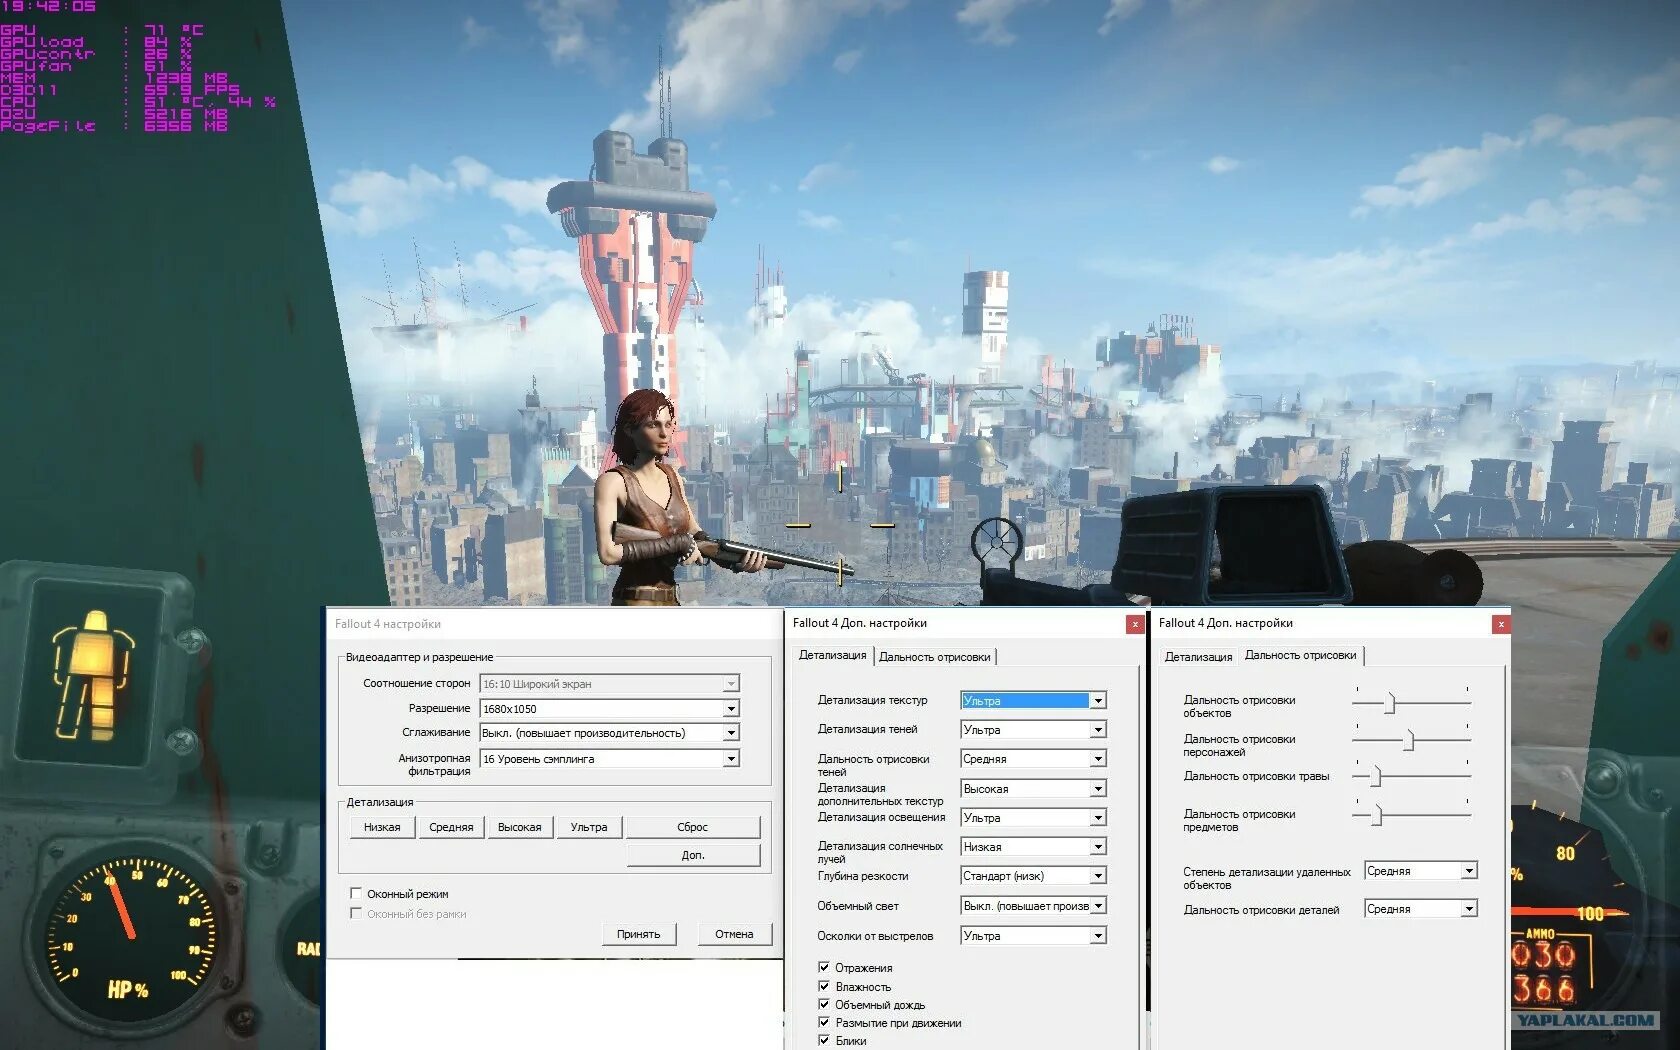Screen dimensions: 1680x1050
Task: Choose the Средняя detail preset button
Action: pyautogui.click(x=451, y=827)
